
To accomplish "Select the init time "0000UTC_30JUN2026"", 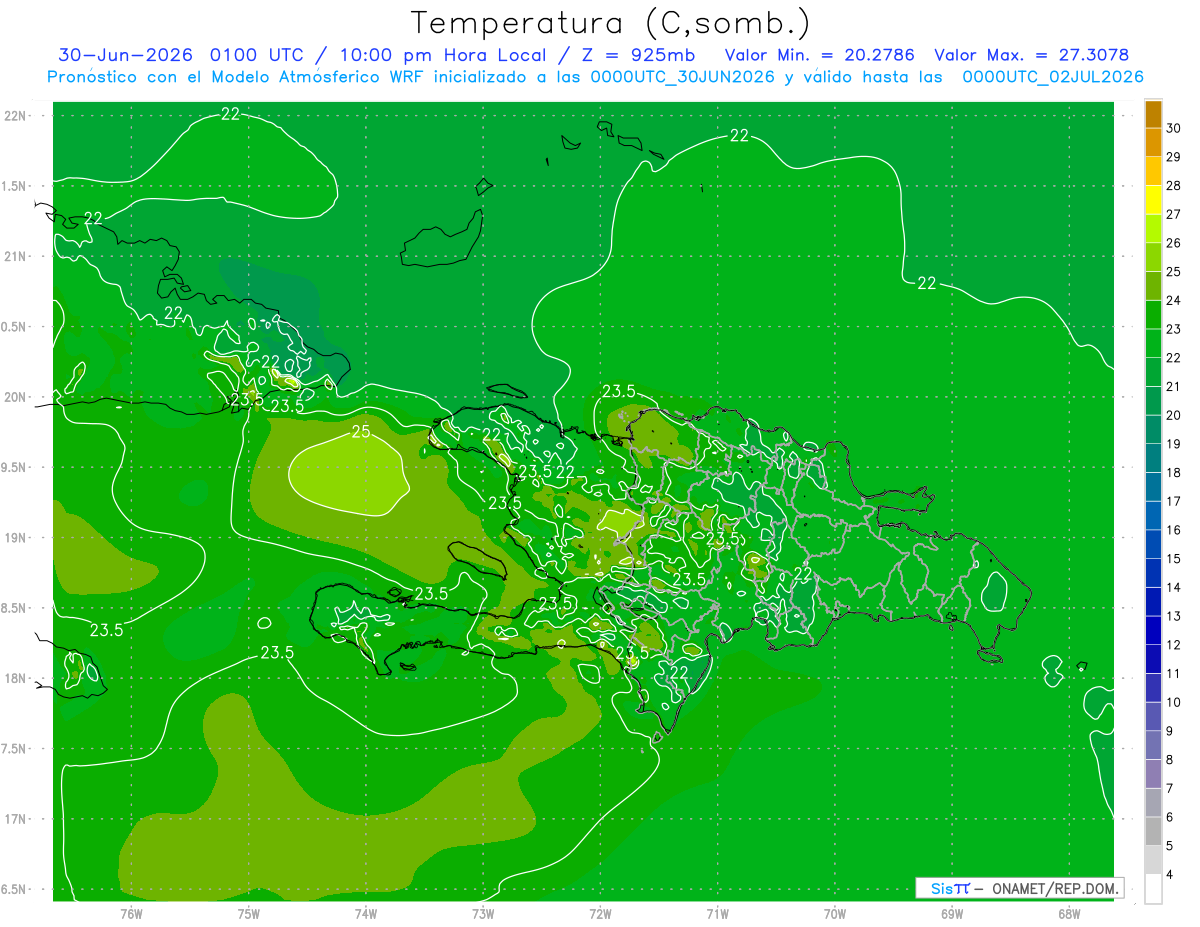I will 682,77.
